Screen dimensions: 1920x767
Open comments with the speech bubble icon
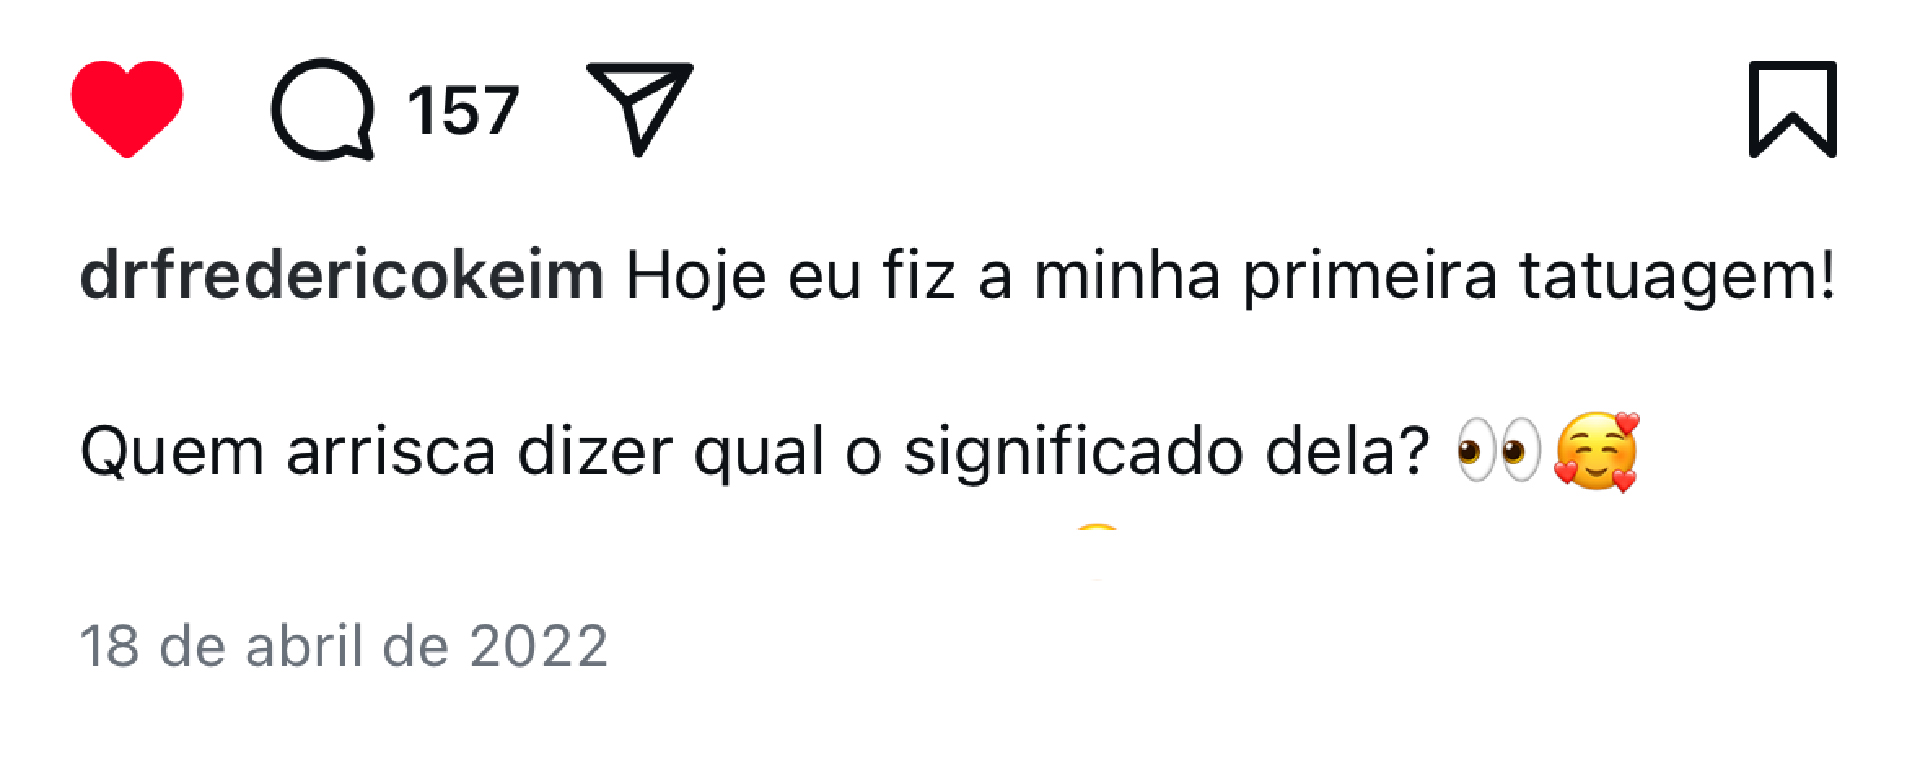pos(323,109)
